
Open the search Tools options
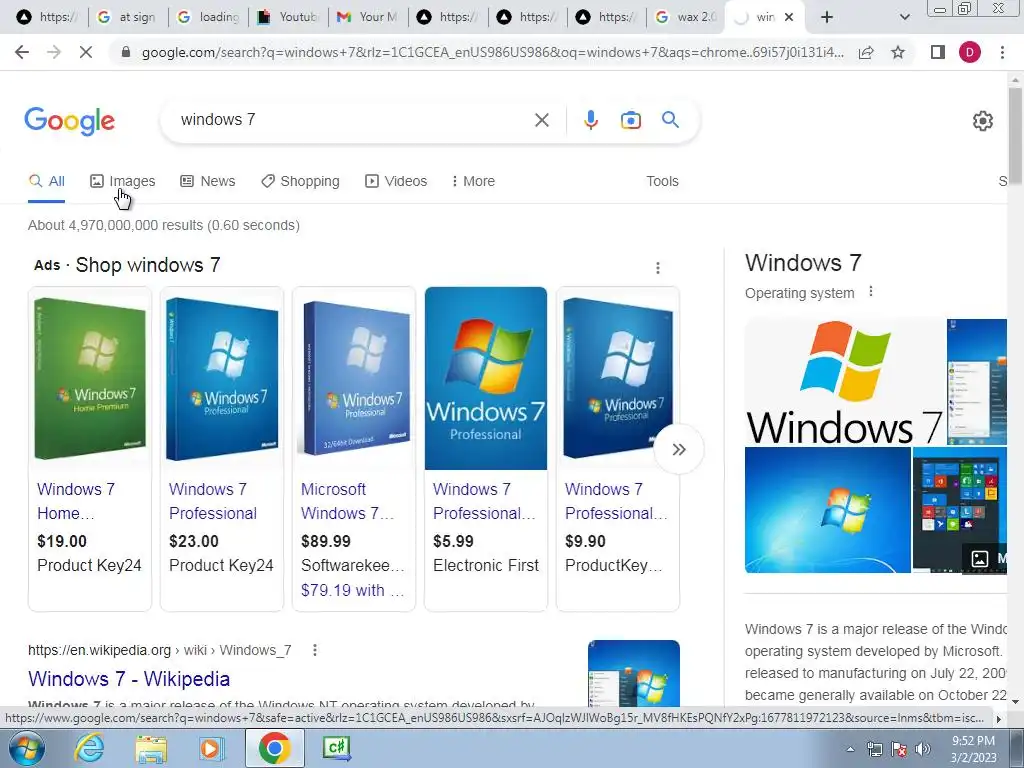(662, 182)
